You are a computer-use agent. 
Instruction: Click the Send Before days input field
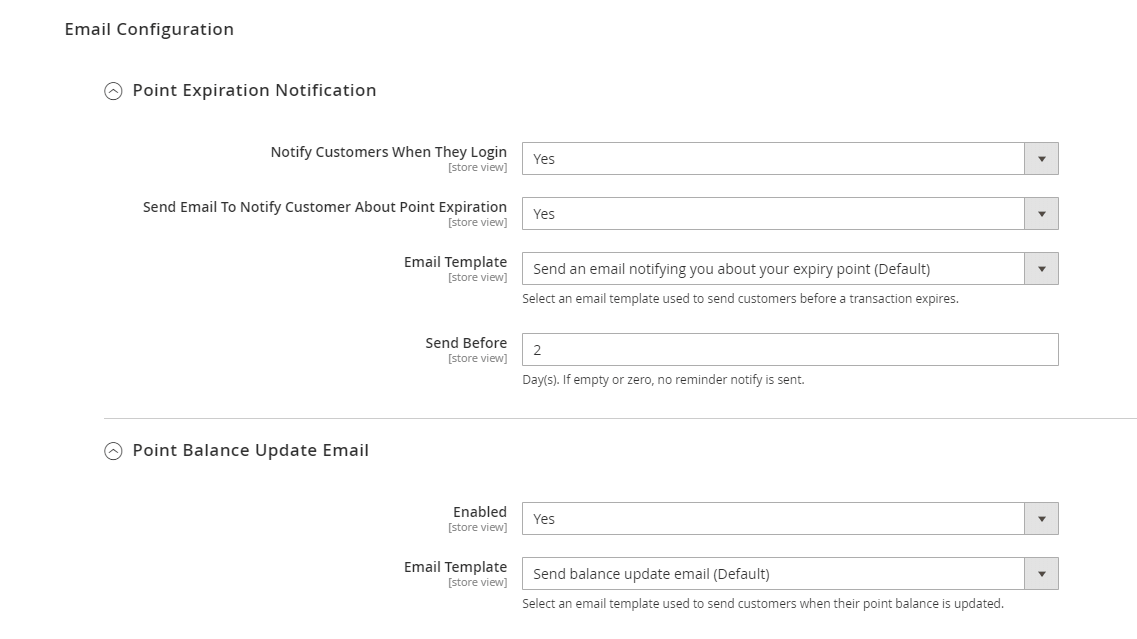click(x=789, y=350)
